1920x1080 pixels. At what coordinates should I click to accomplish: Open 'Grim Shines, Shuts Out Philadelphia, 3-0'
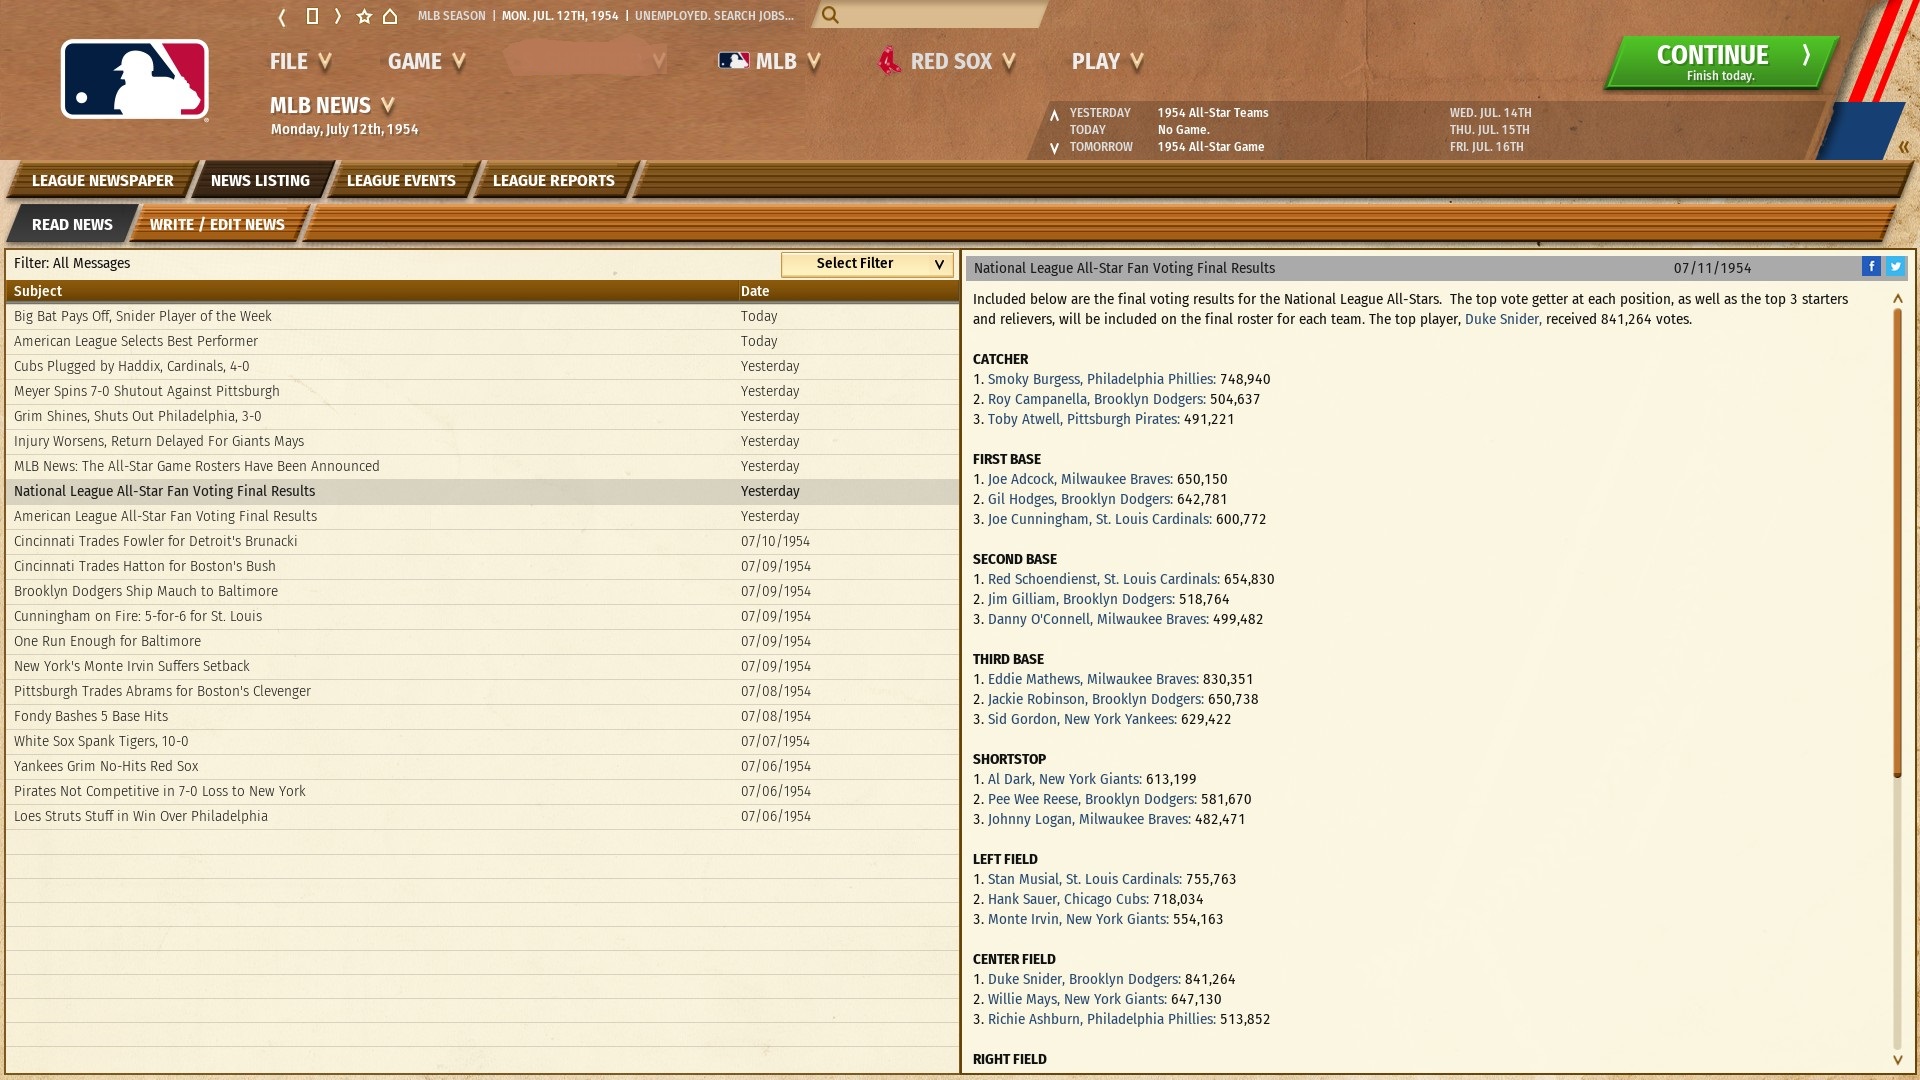[482, 416]
